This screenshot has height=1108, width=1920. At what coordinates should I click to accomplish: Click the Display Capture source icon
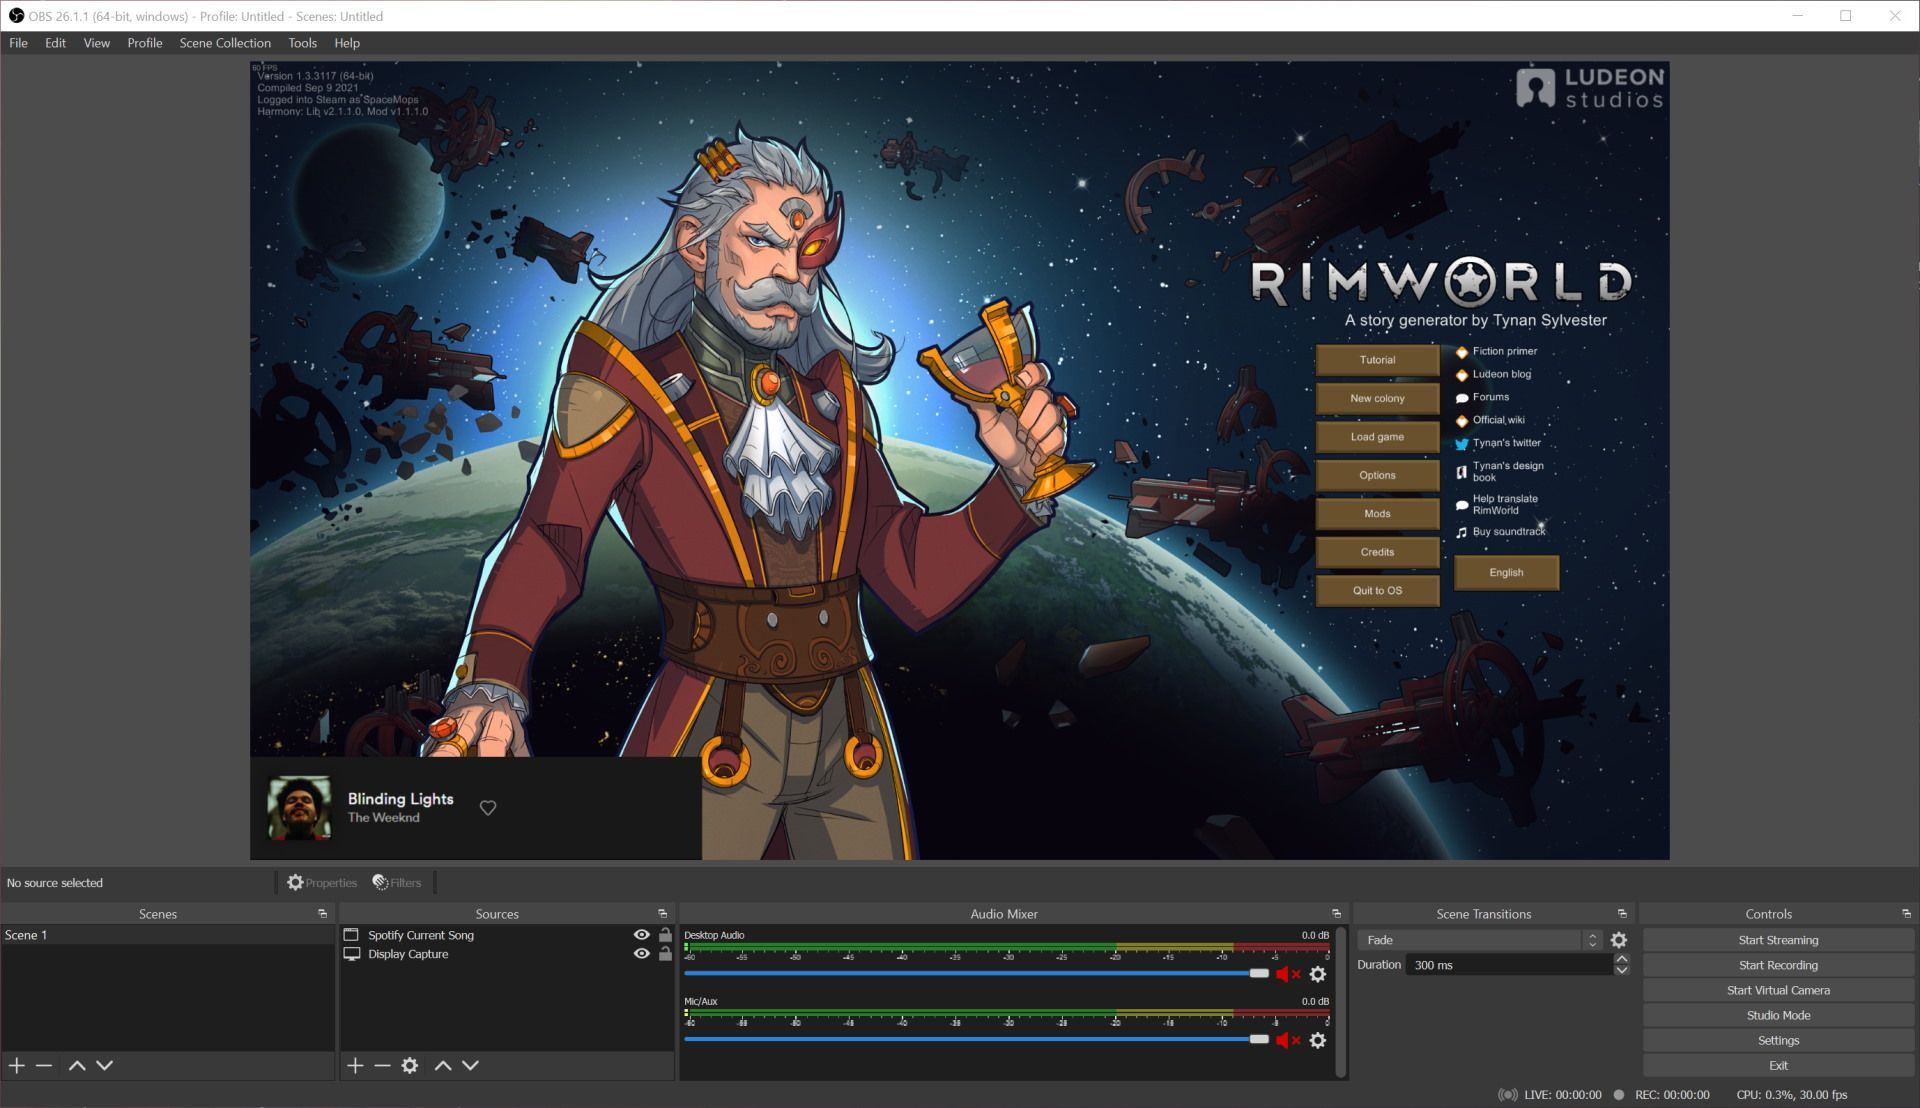349,954
